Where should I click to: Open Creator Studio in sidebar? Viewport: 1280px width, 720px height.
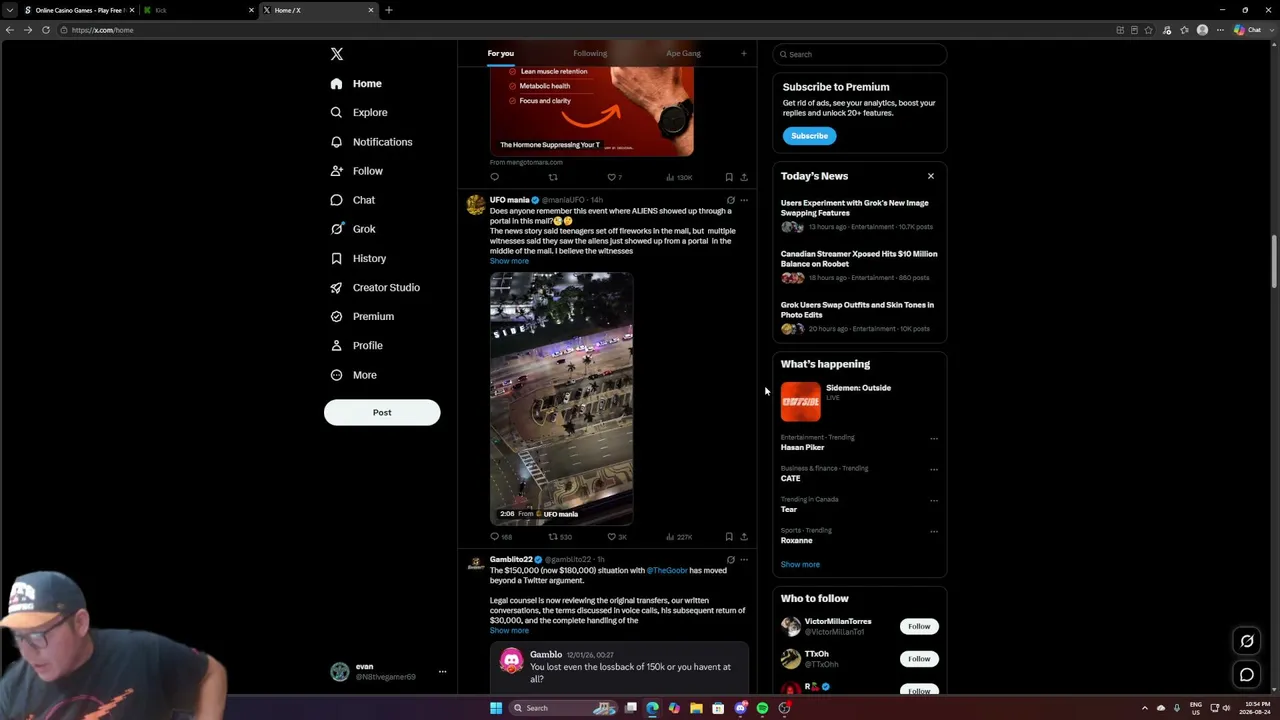(x=375, y=287)
